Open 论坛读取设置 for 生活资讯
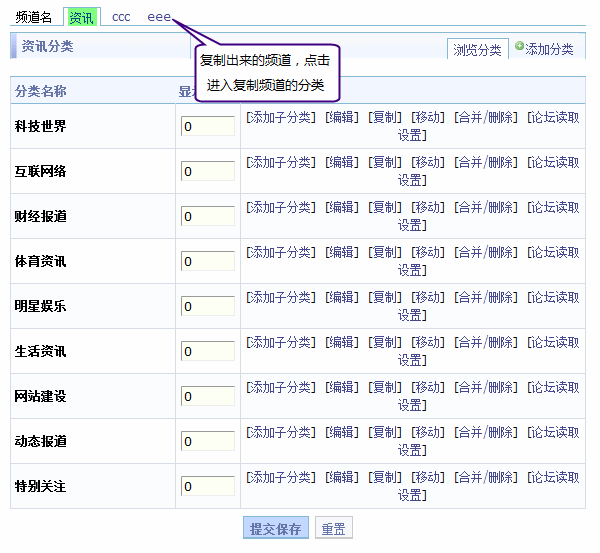 pos(553,342)
